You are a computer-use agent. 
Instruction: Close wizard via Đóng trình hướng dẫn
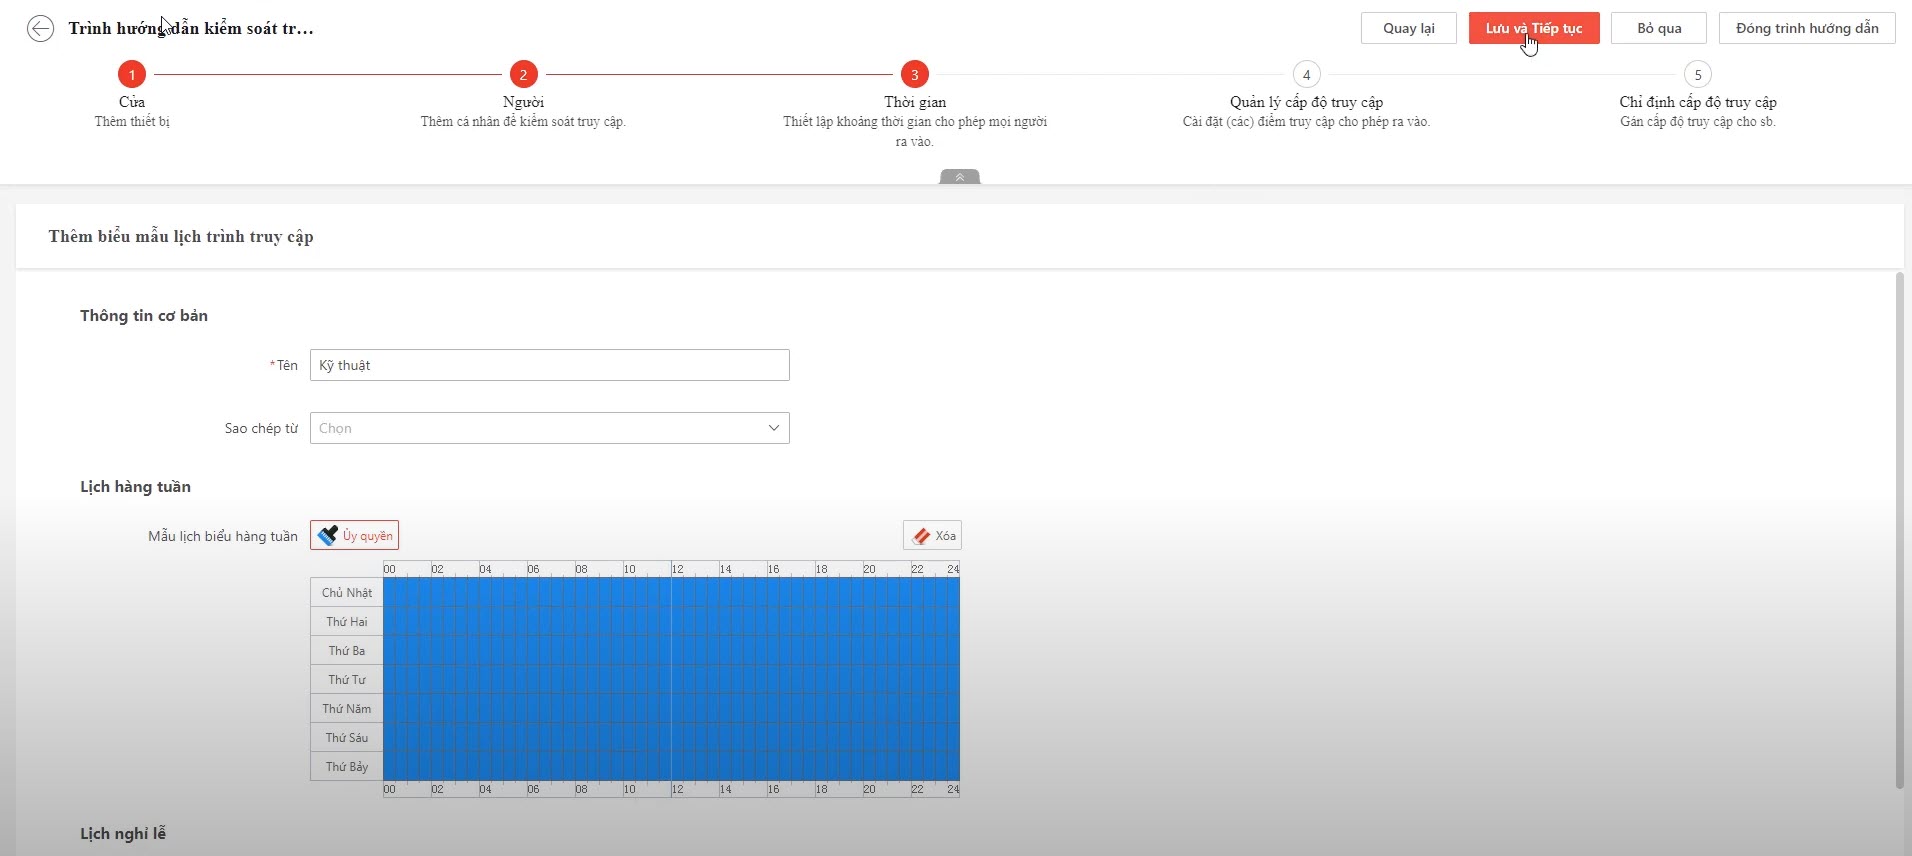pos(1806,28)
